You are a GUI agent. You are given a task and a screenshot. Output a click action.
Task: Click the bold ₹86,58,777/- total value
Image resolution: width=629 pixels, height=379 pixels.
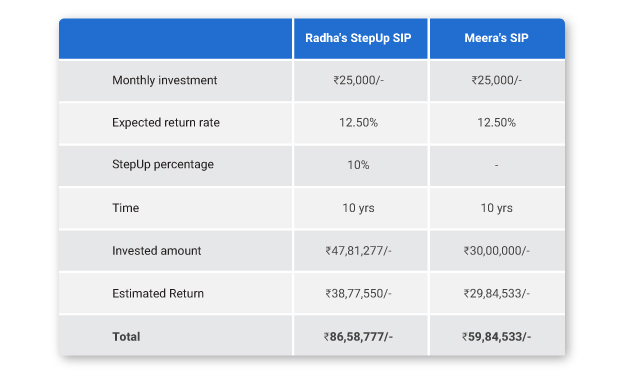pyautogui.click(x=358, y=336)
